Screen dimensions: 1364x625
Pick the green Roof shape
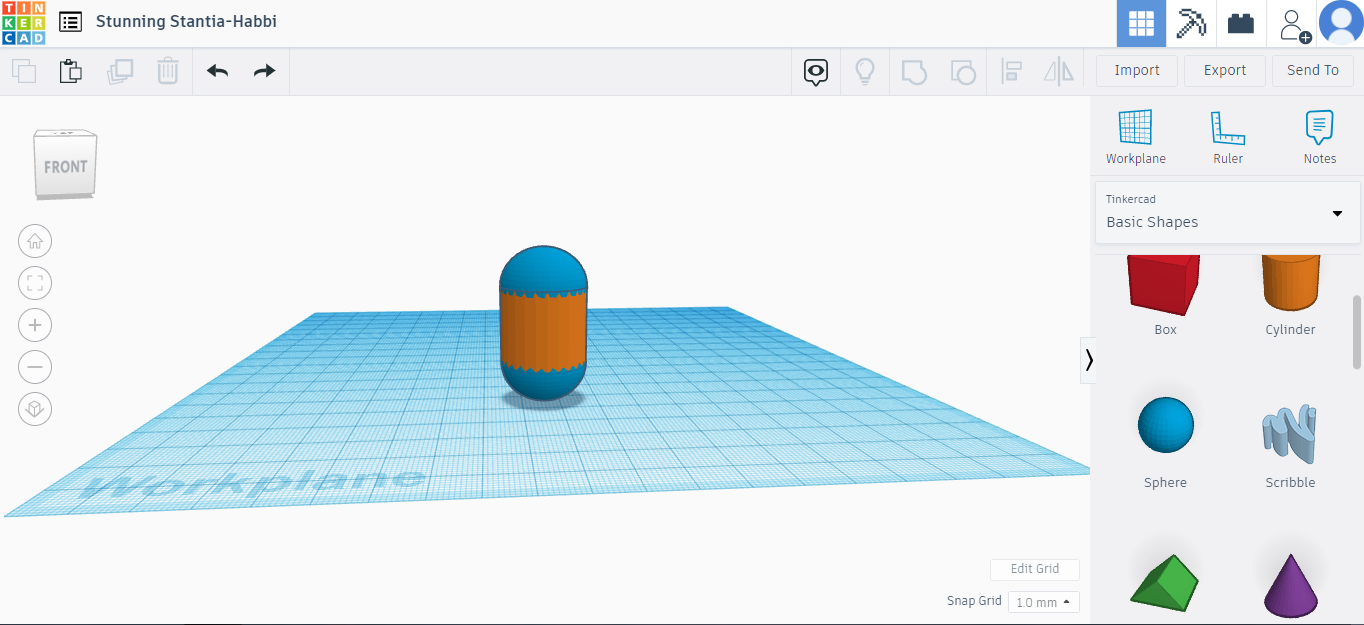[1165, 583]
